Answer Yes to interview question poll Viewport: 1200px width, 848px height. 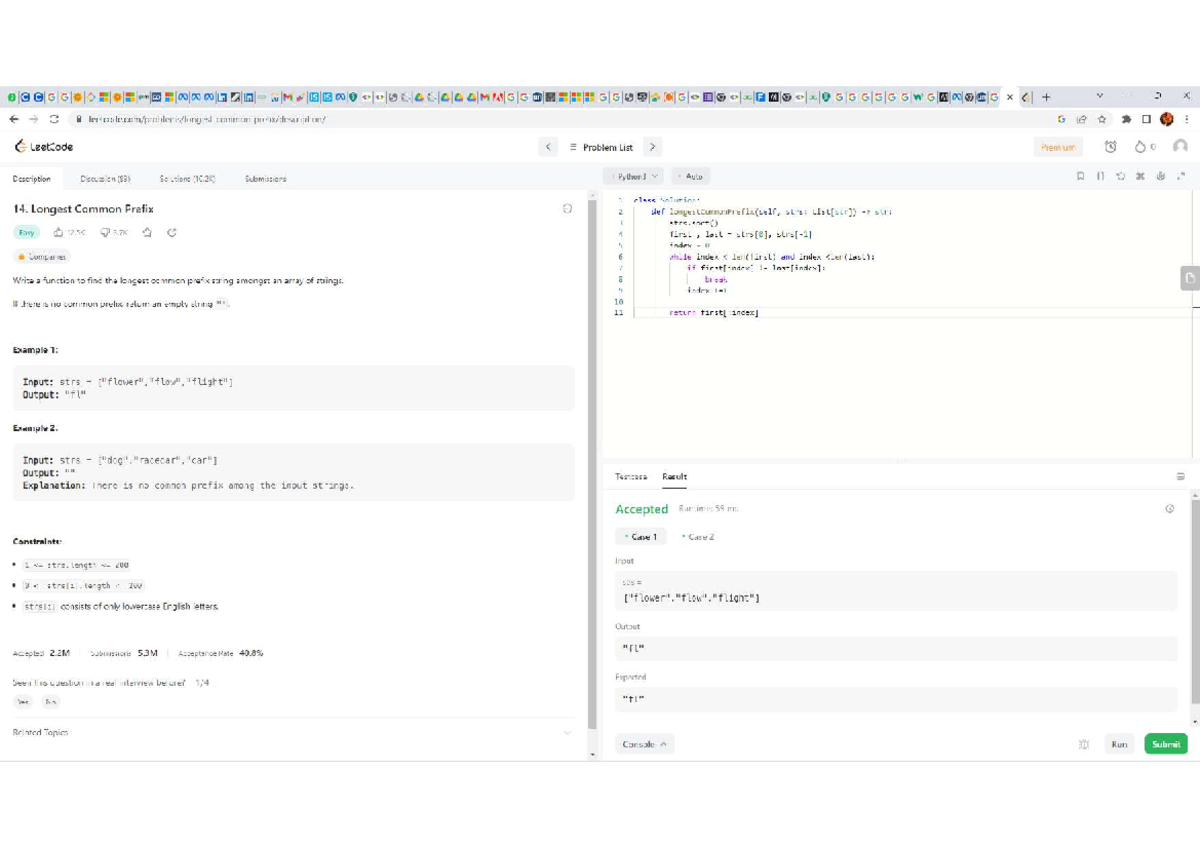pyautogui.click(x=22, y=702)
